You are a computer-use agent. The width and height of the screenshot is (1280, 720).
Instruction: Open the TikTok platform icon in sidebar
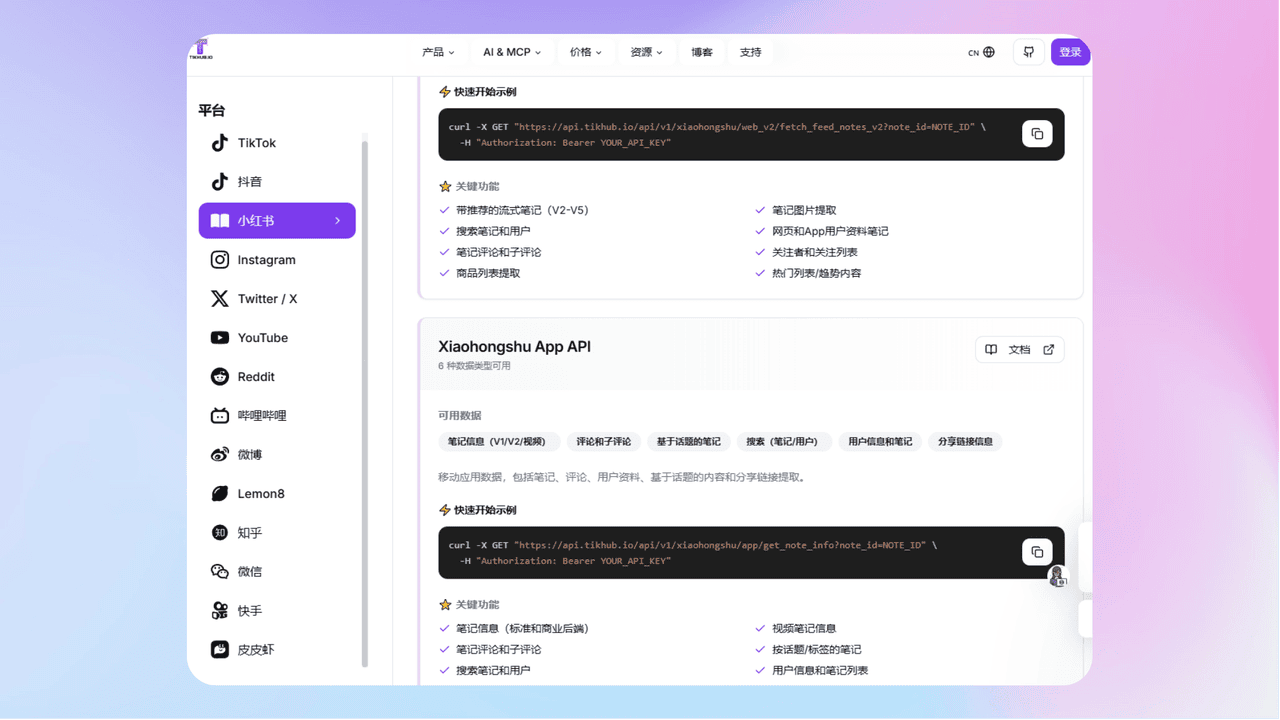[220, 143]
